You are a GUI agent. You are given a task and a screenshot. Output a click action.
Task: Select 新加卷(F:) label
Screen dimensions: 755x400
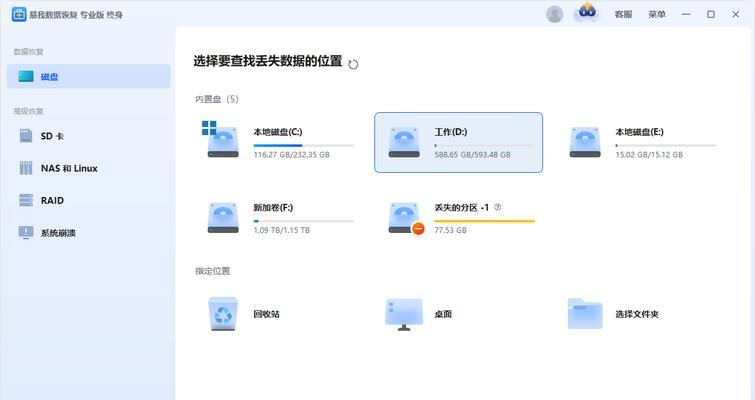(x=273, y=207)
